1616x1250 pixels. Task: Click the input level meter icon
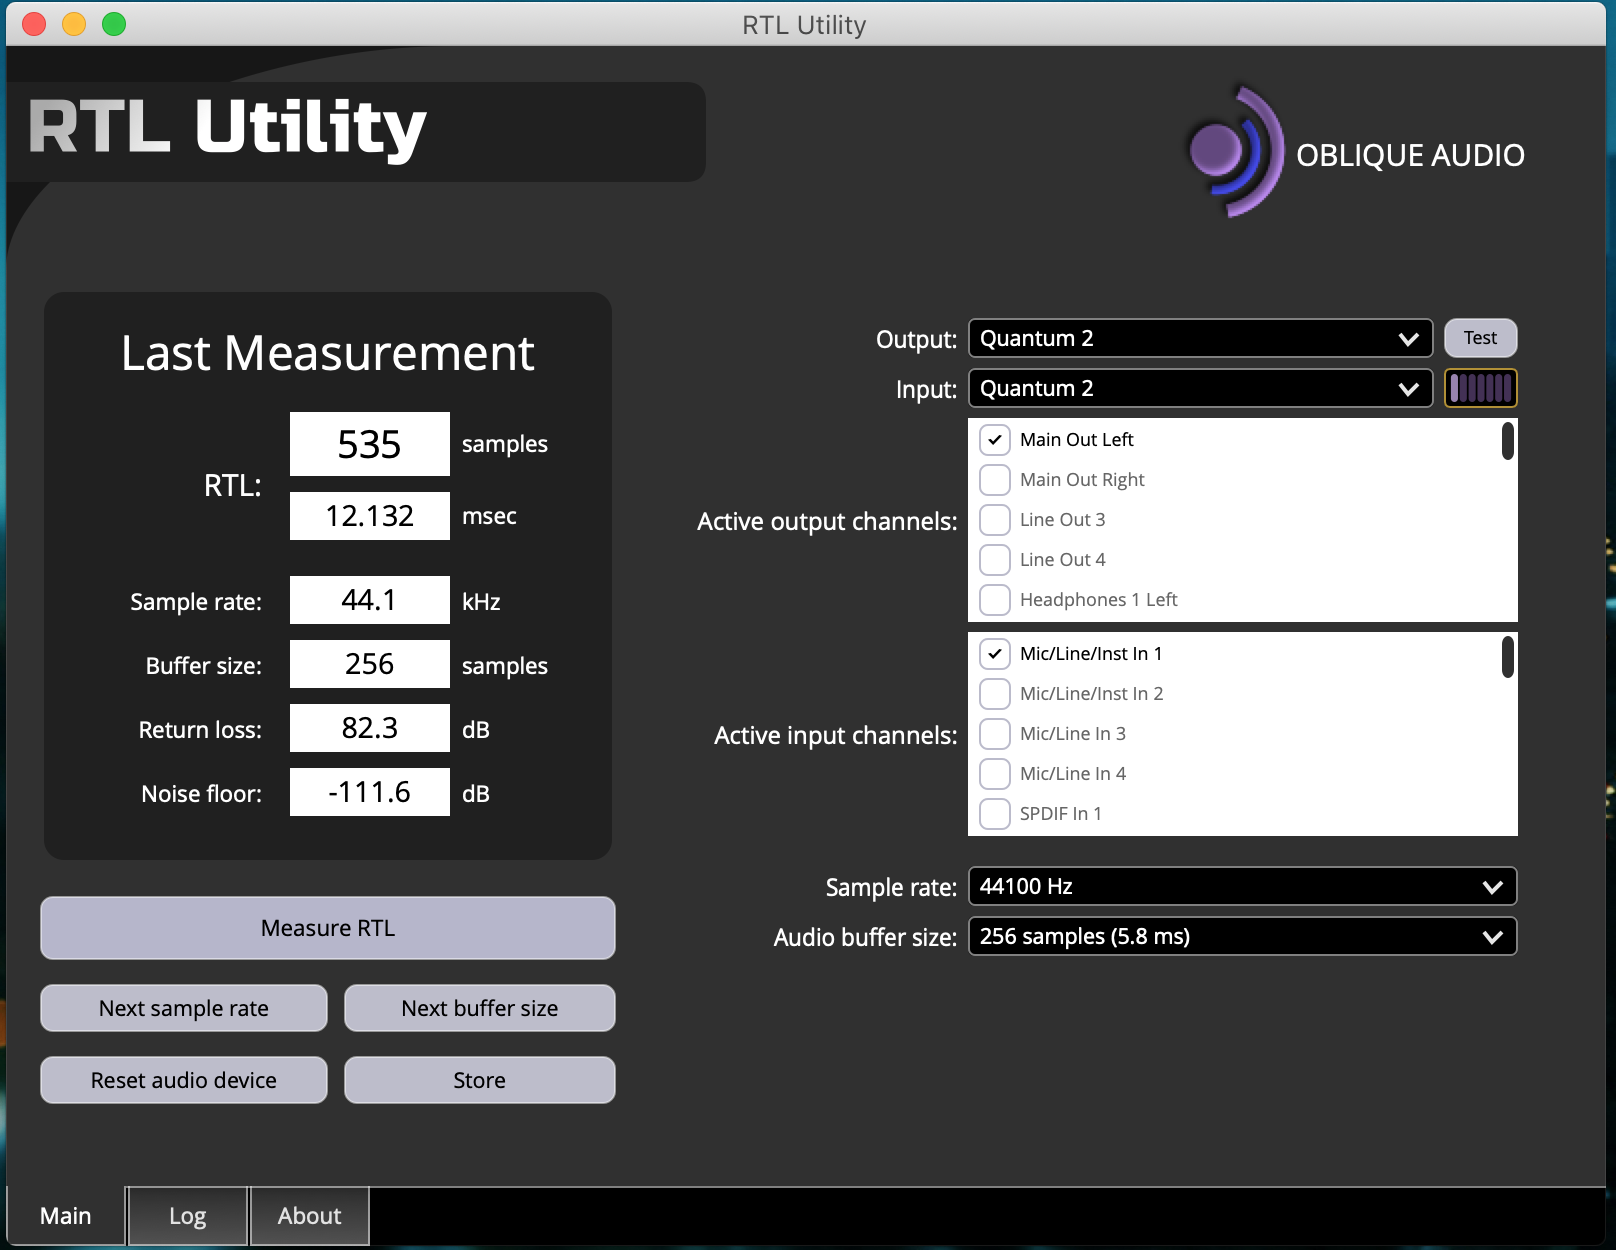(1480, 388)
